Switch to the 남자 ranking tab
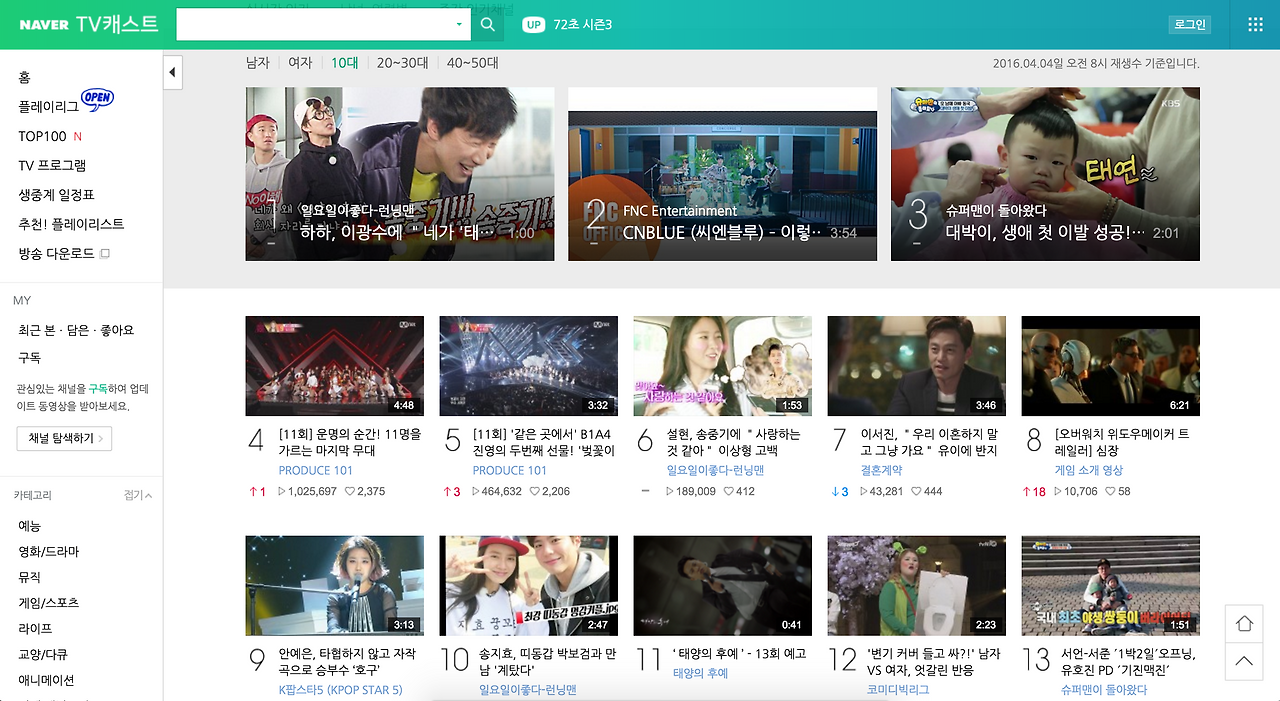 pos(257,62)
